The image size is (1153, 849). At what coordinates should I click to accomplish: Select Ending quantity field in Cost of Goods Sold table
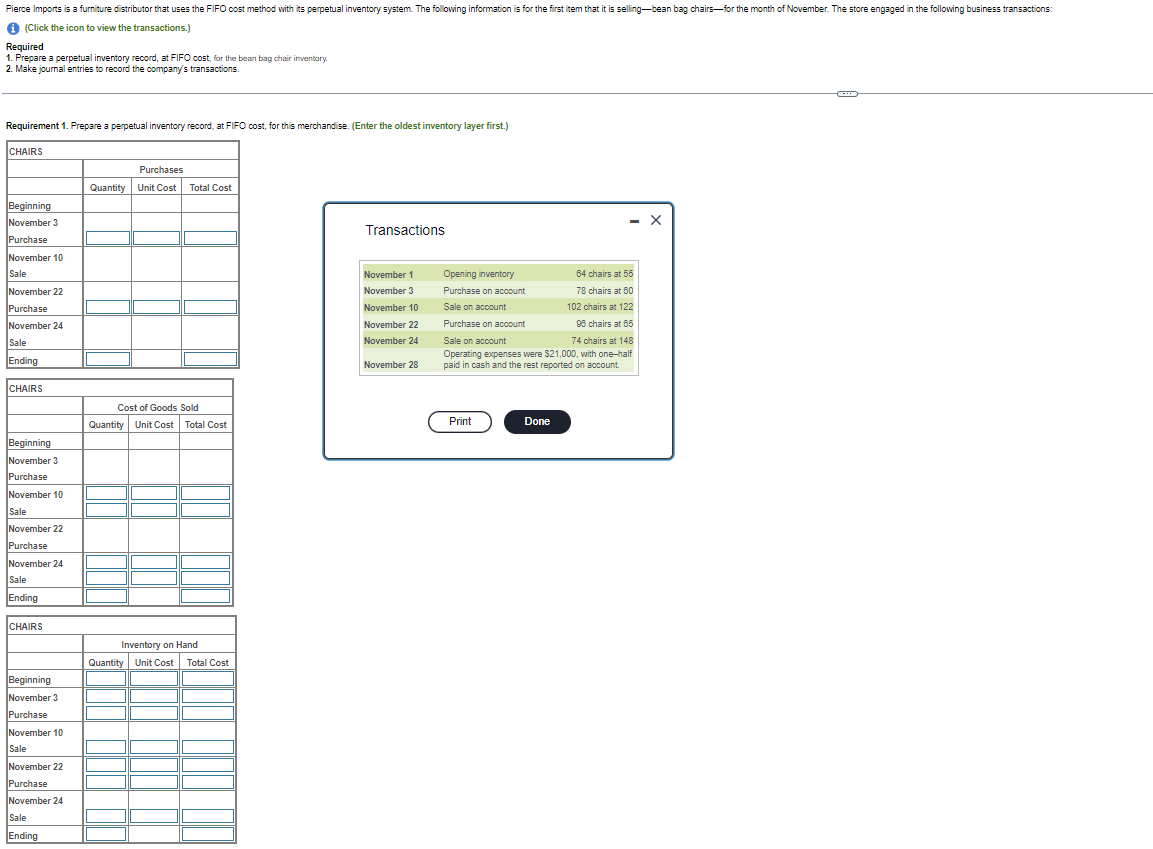(107, 596)
